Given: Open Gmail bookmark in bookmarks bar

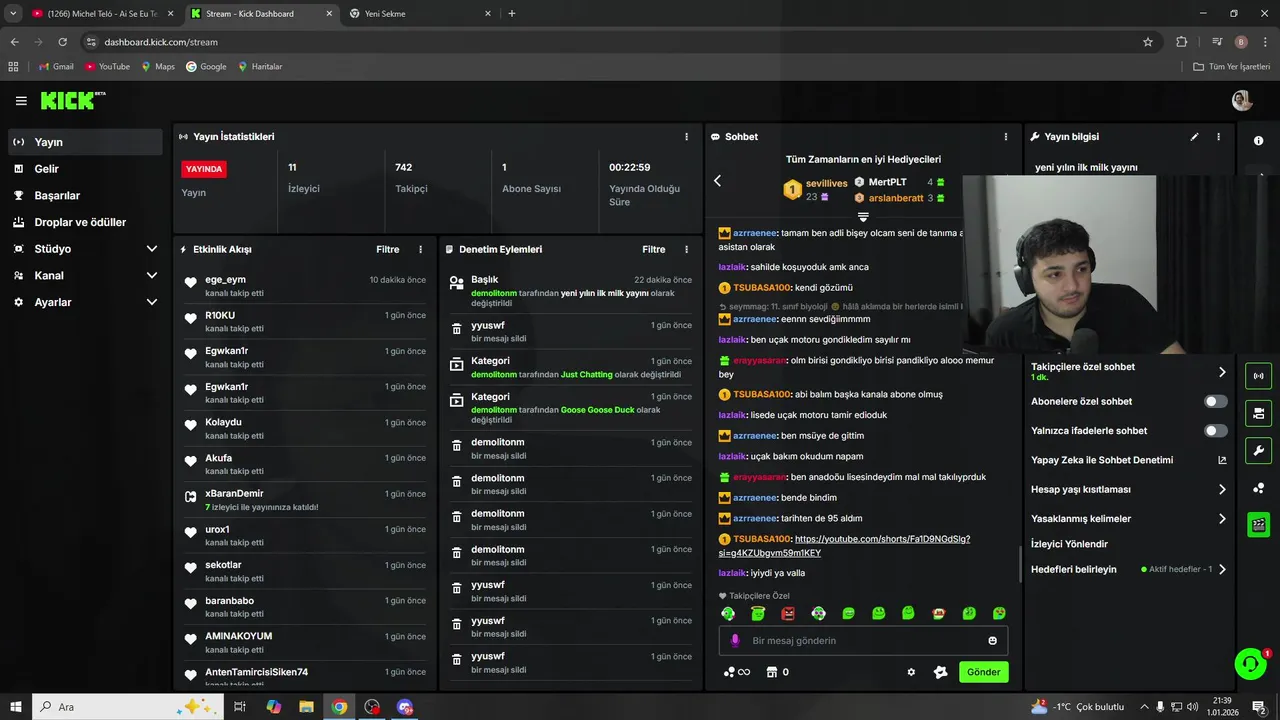Looking at the screenshot, I should [x=55, y=66].
